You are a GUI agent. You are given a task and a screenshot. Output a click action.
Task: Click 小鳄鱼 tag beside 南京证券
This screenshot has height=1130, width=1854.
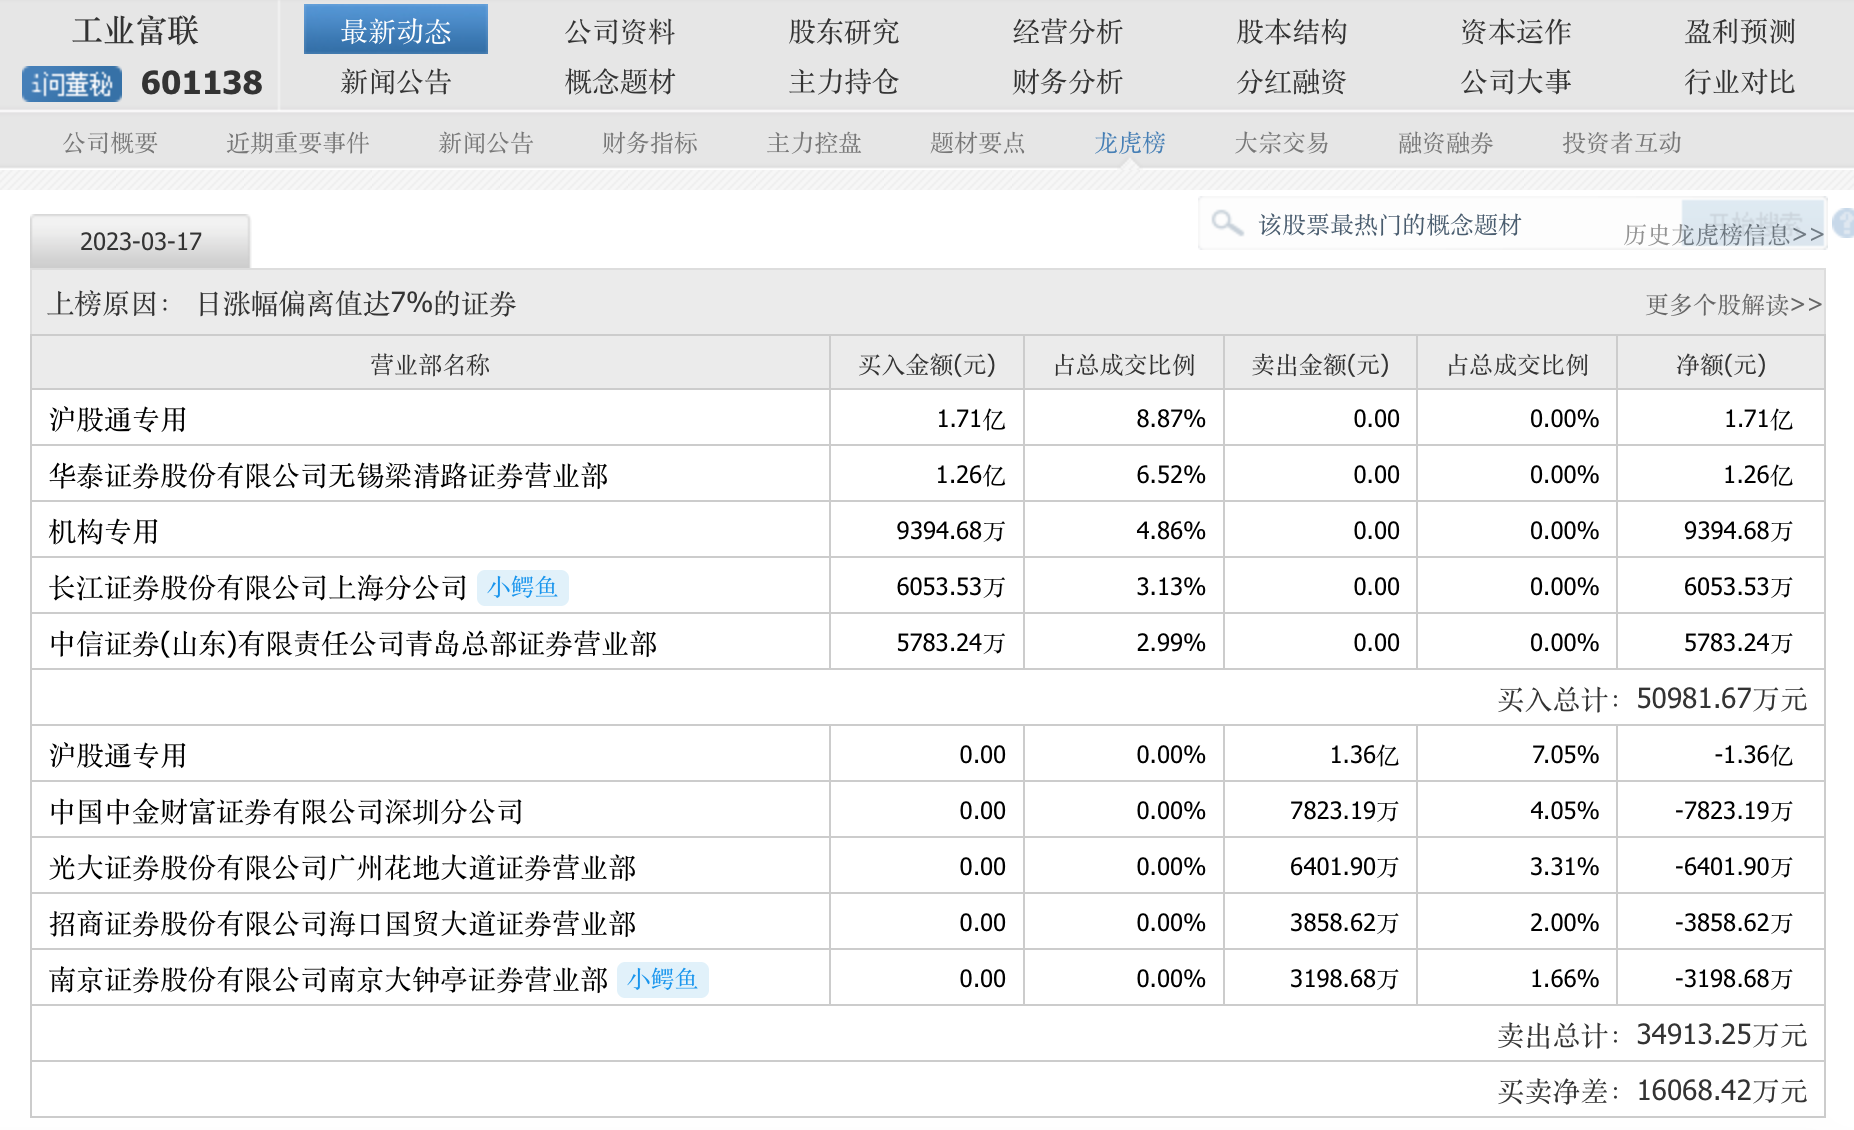point(662,979)
